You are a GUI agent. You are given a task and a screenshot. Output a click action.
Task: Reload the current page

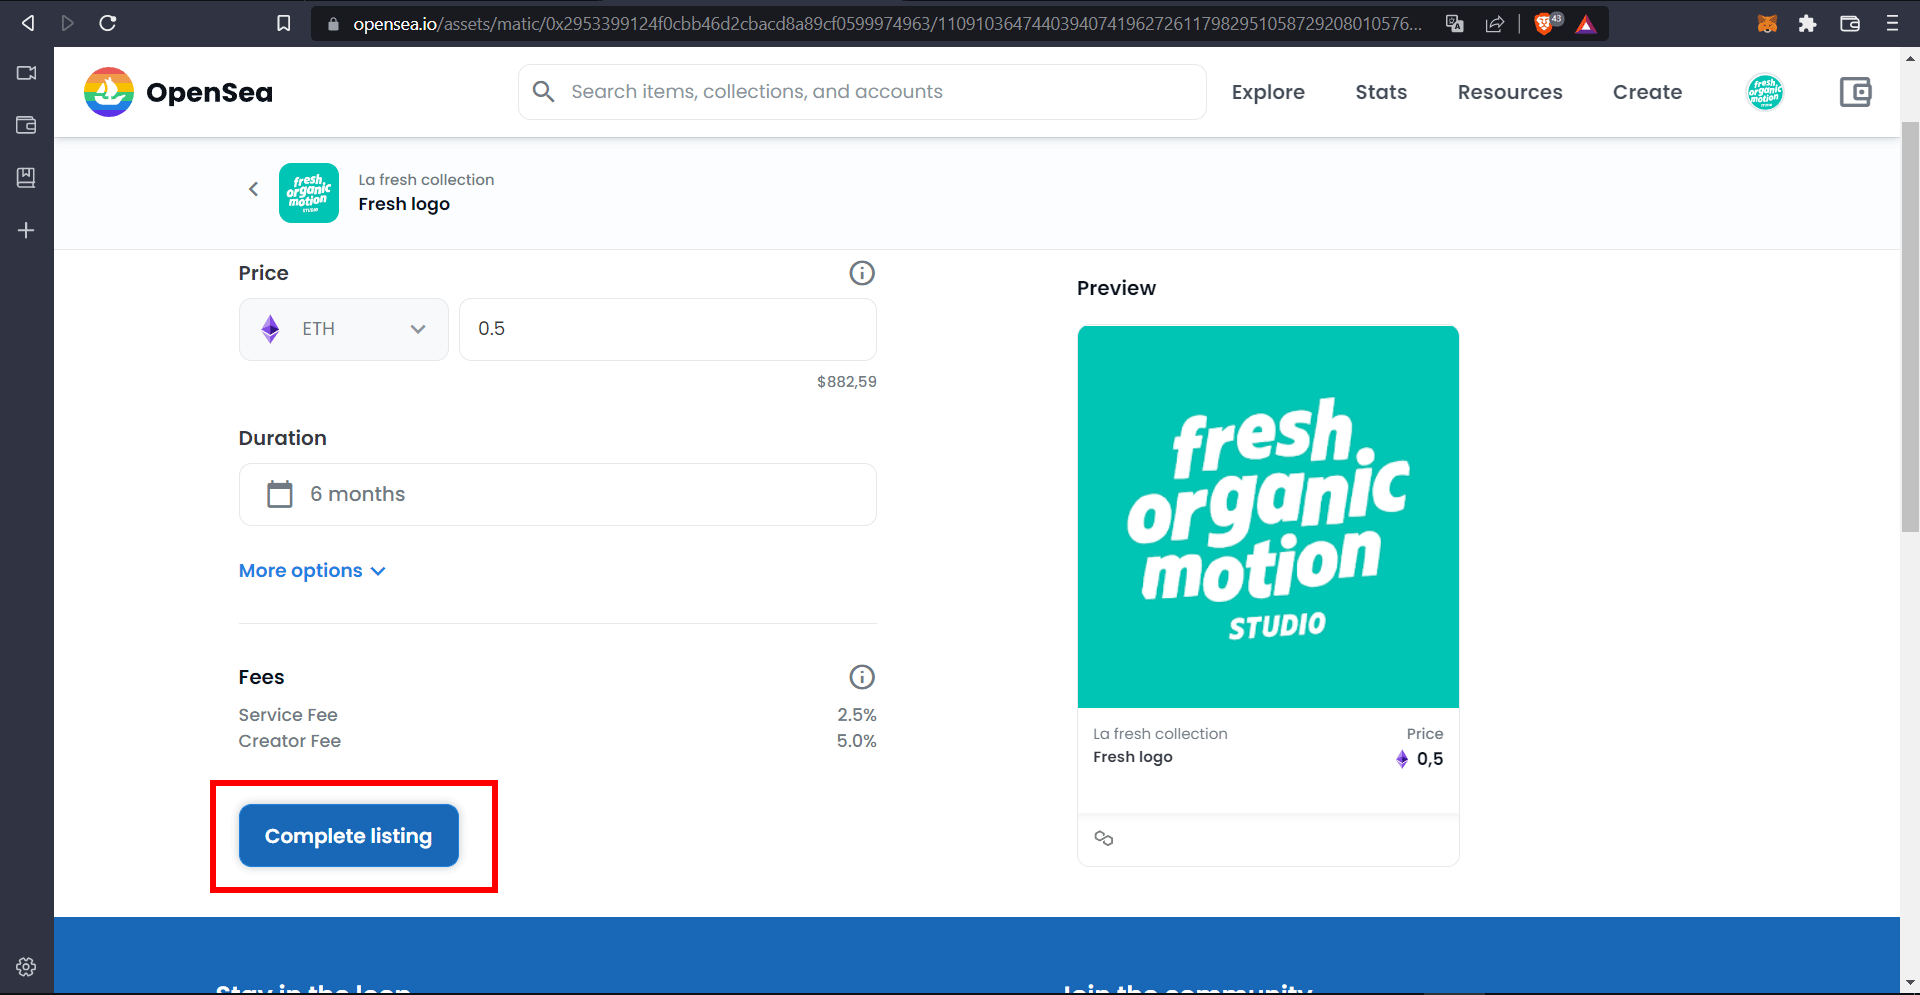pos(108,23)
